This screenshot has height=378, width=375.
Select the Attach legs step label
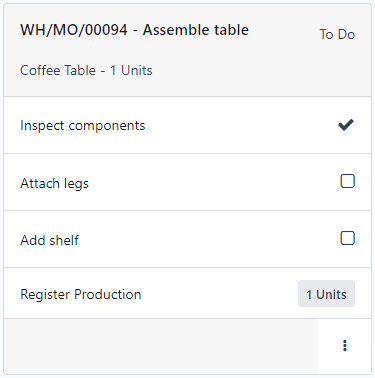tap(54, 183)
